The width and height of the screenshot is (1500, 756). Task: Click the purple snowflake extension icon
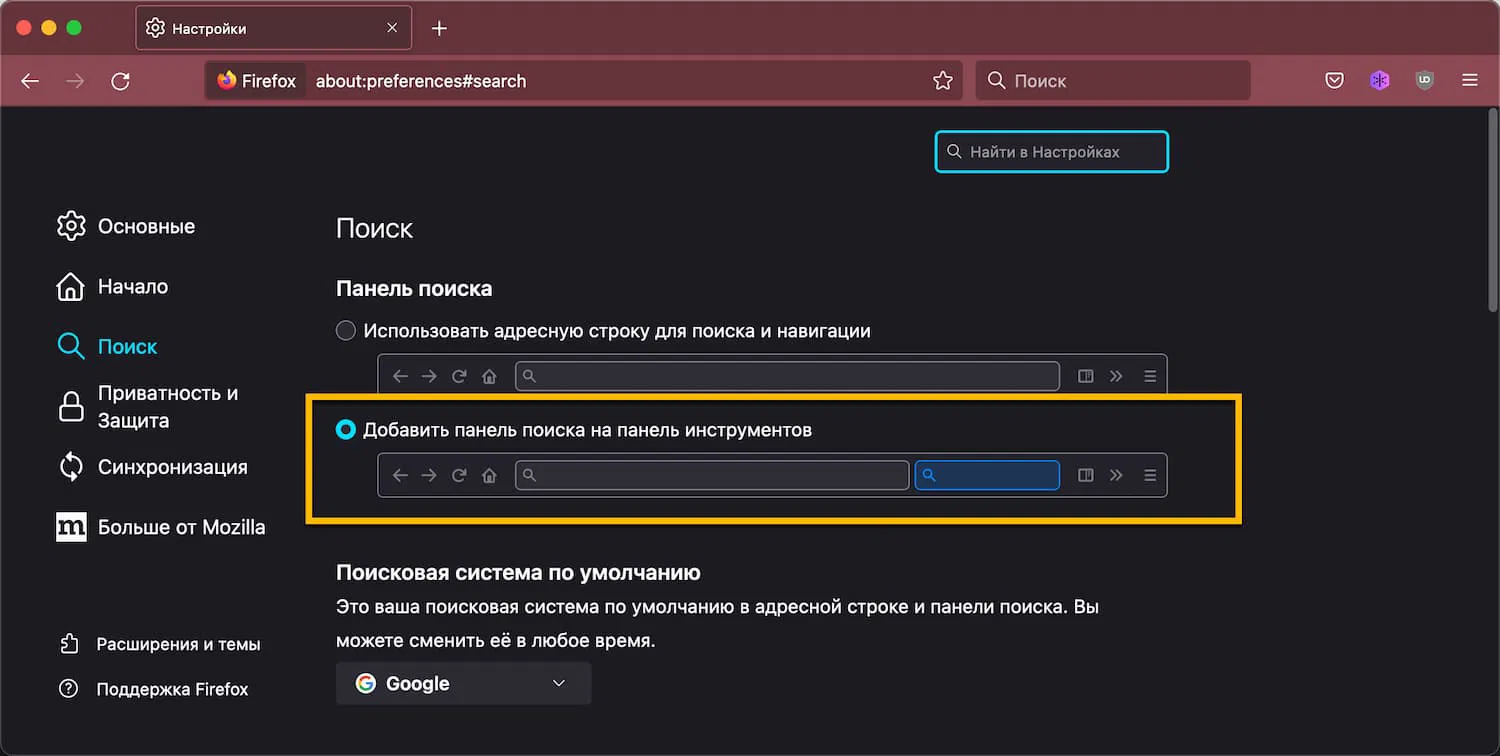click(1380, 81)
